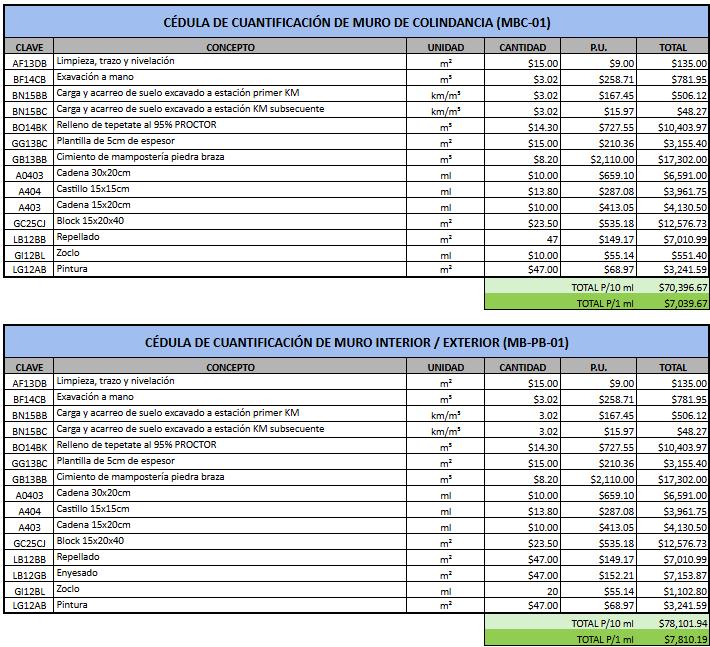Click $10,403.97 total in the MBC-01 table

(673, 127)
